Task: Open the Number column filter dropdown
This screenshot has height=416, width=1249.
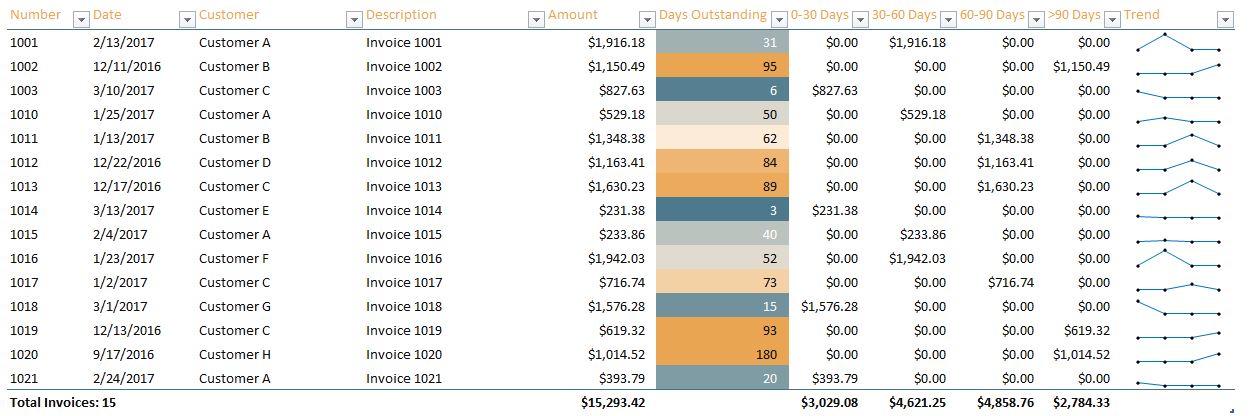Action: 81,18
